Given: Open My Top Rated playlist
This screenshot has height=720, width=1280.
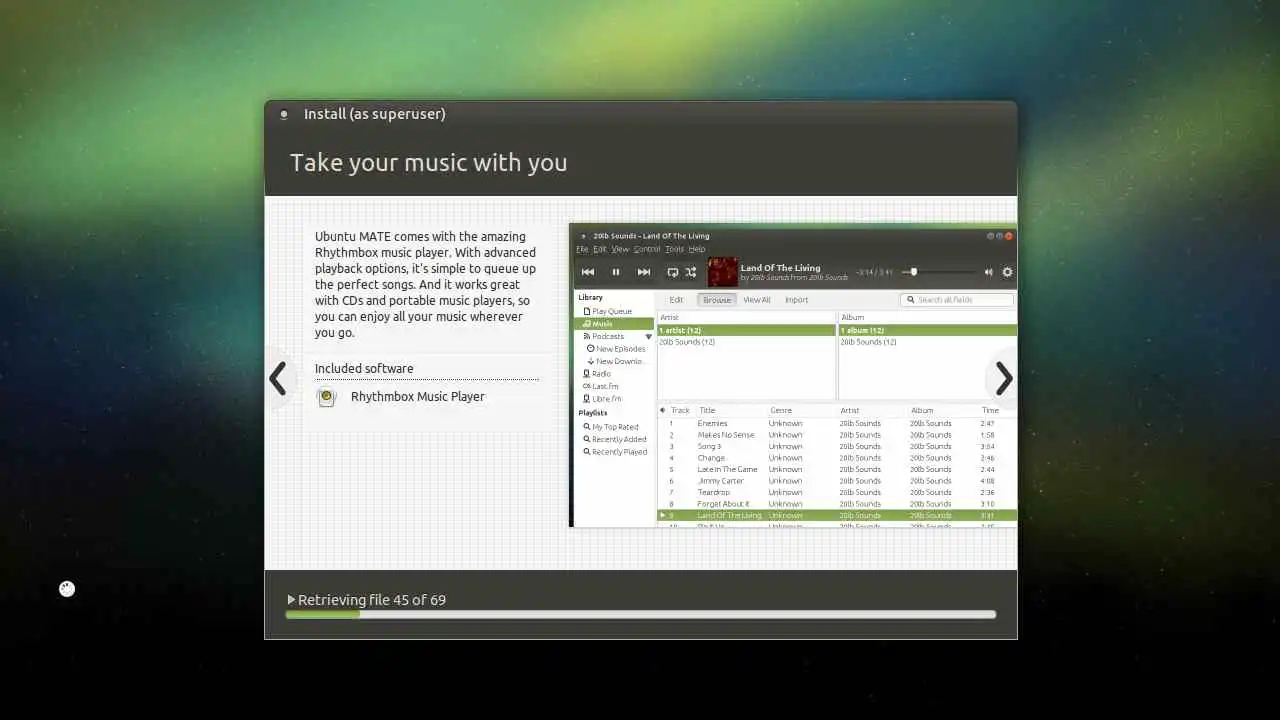Looking at the screenshot, I should point(614,427).
